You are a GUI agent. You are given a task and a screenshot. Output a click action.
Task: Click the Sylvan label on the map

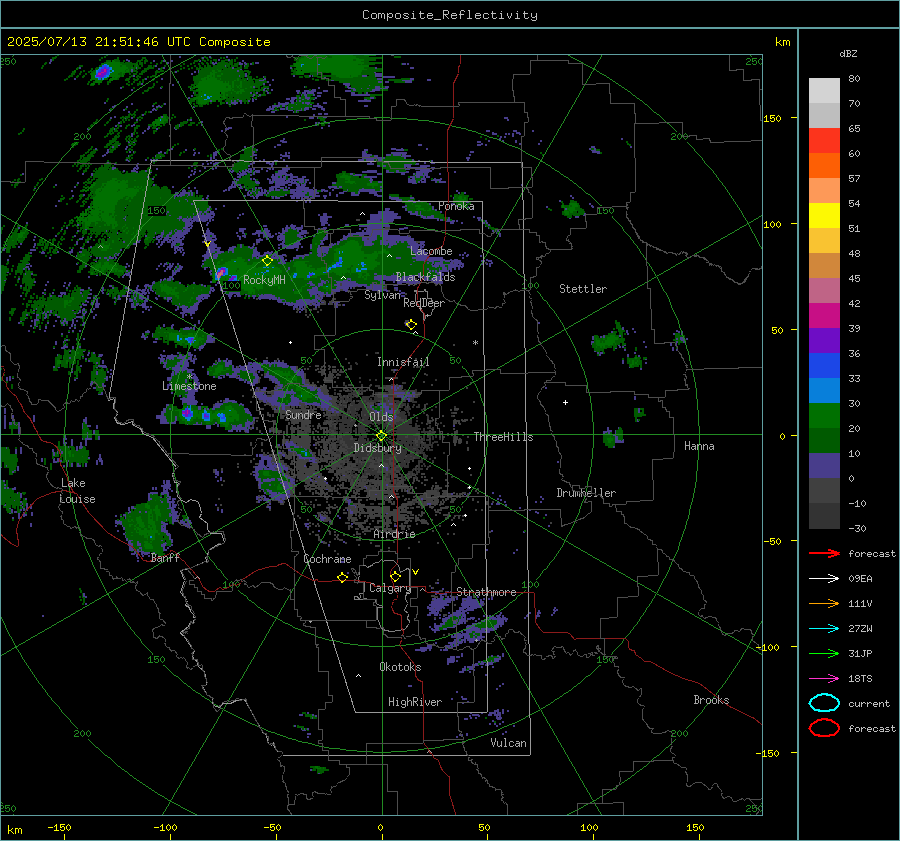click(383, 295)
